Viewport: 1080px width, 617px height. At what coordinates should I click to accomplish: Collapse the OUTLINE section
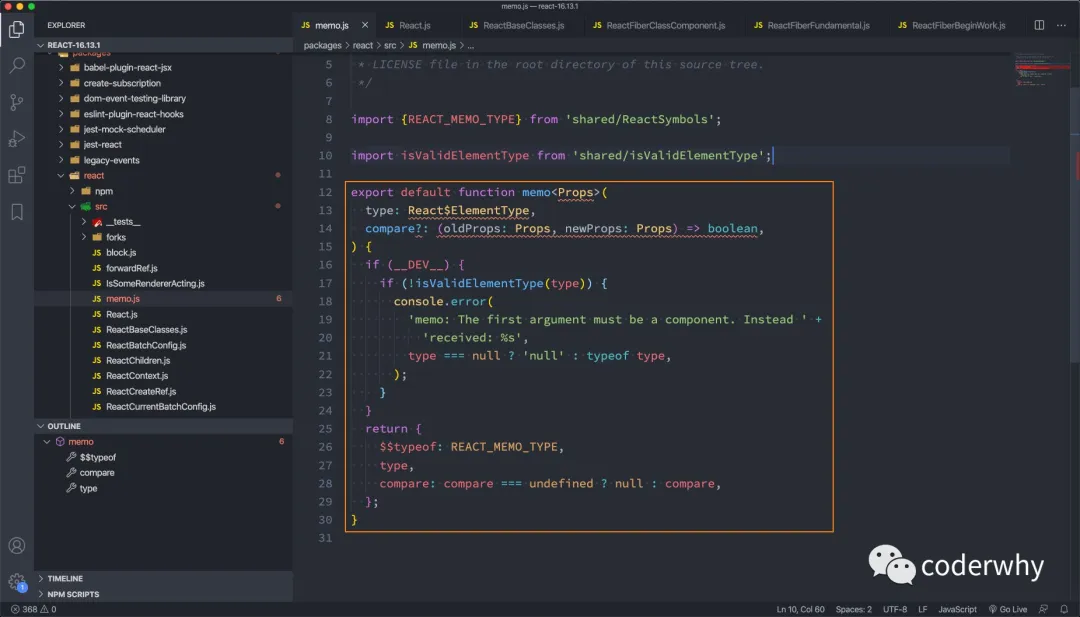click(163, 426)
